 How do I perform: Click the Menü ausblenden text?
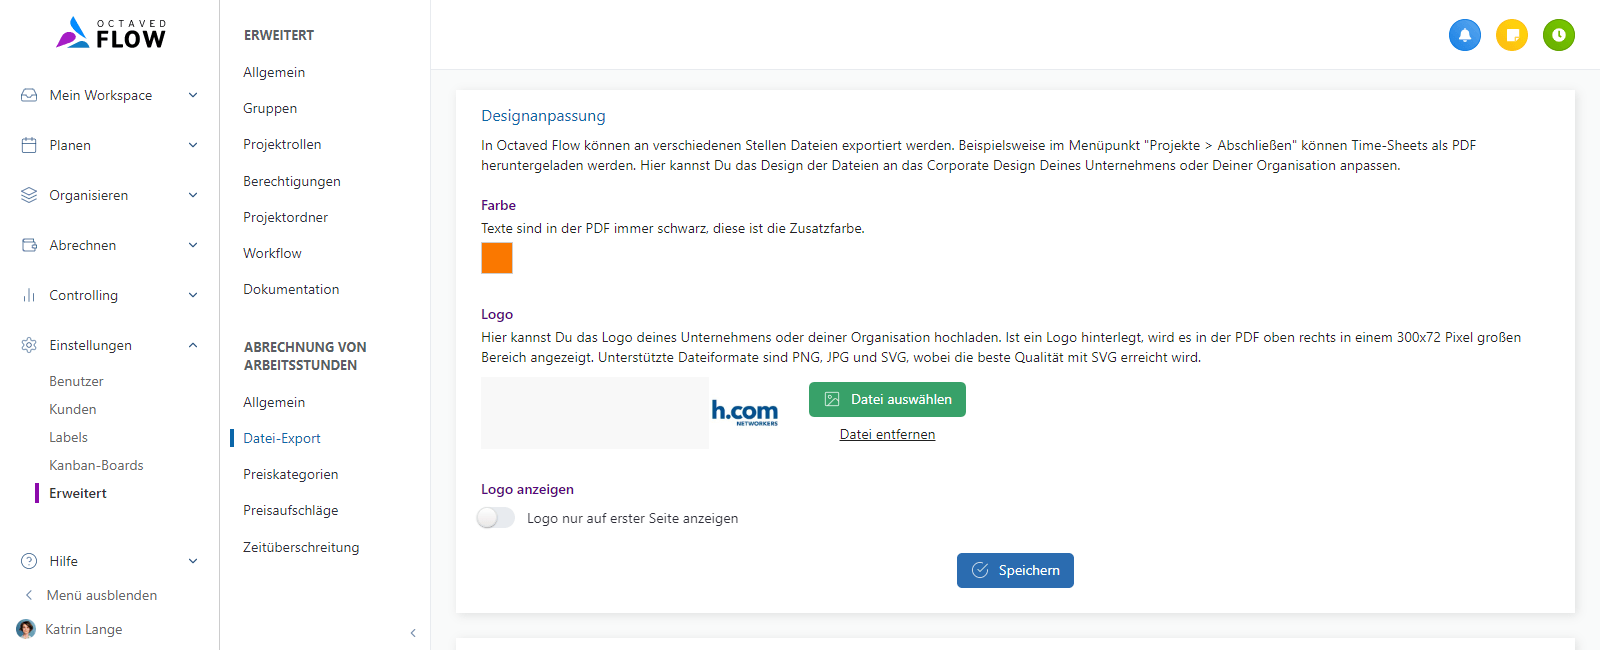click(x=102, y=595)
